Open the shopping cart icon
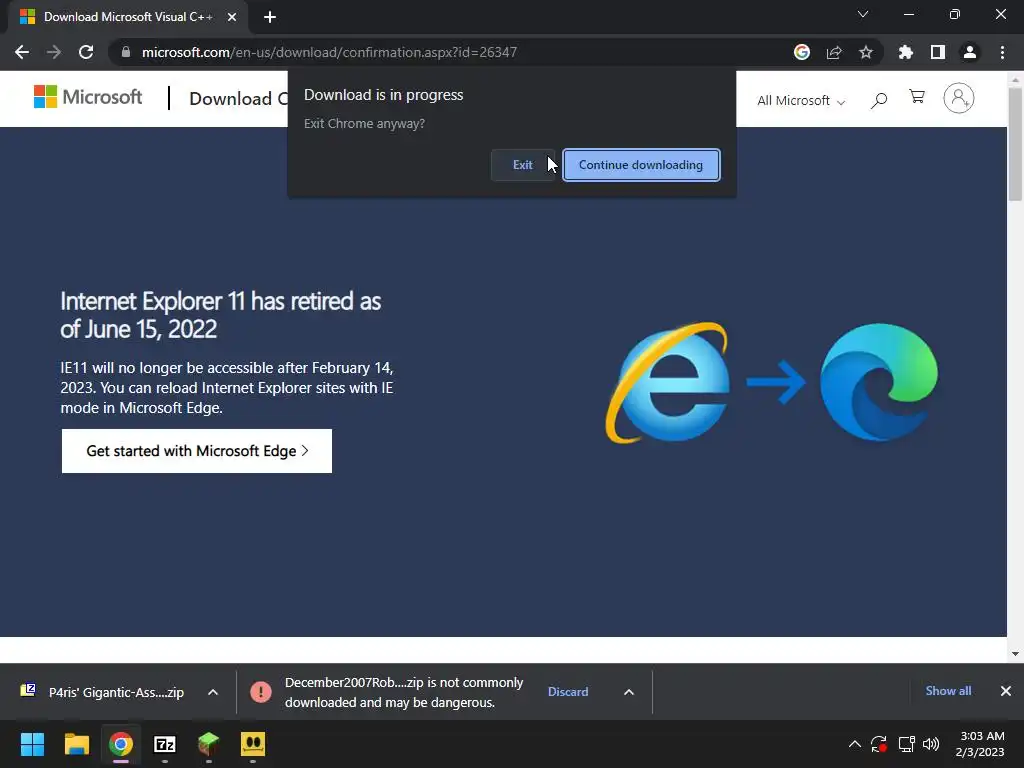This screenshot has height=768, width=1024. [917, 97]
